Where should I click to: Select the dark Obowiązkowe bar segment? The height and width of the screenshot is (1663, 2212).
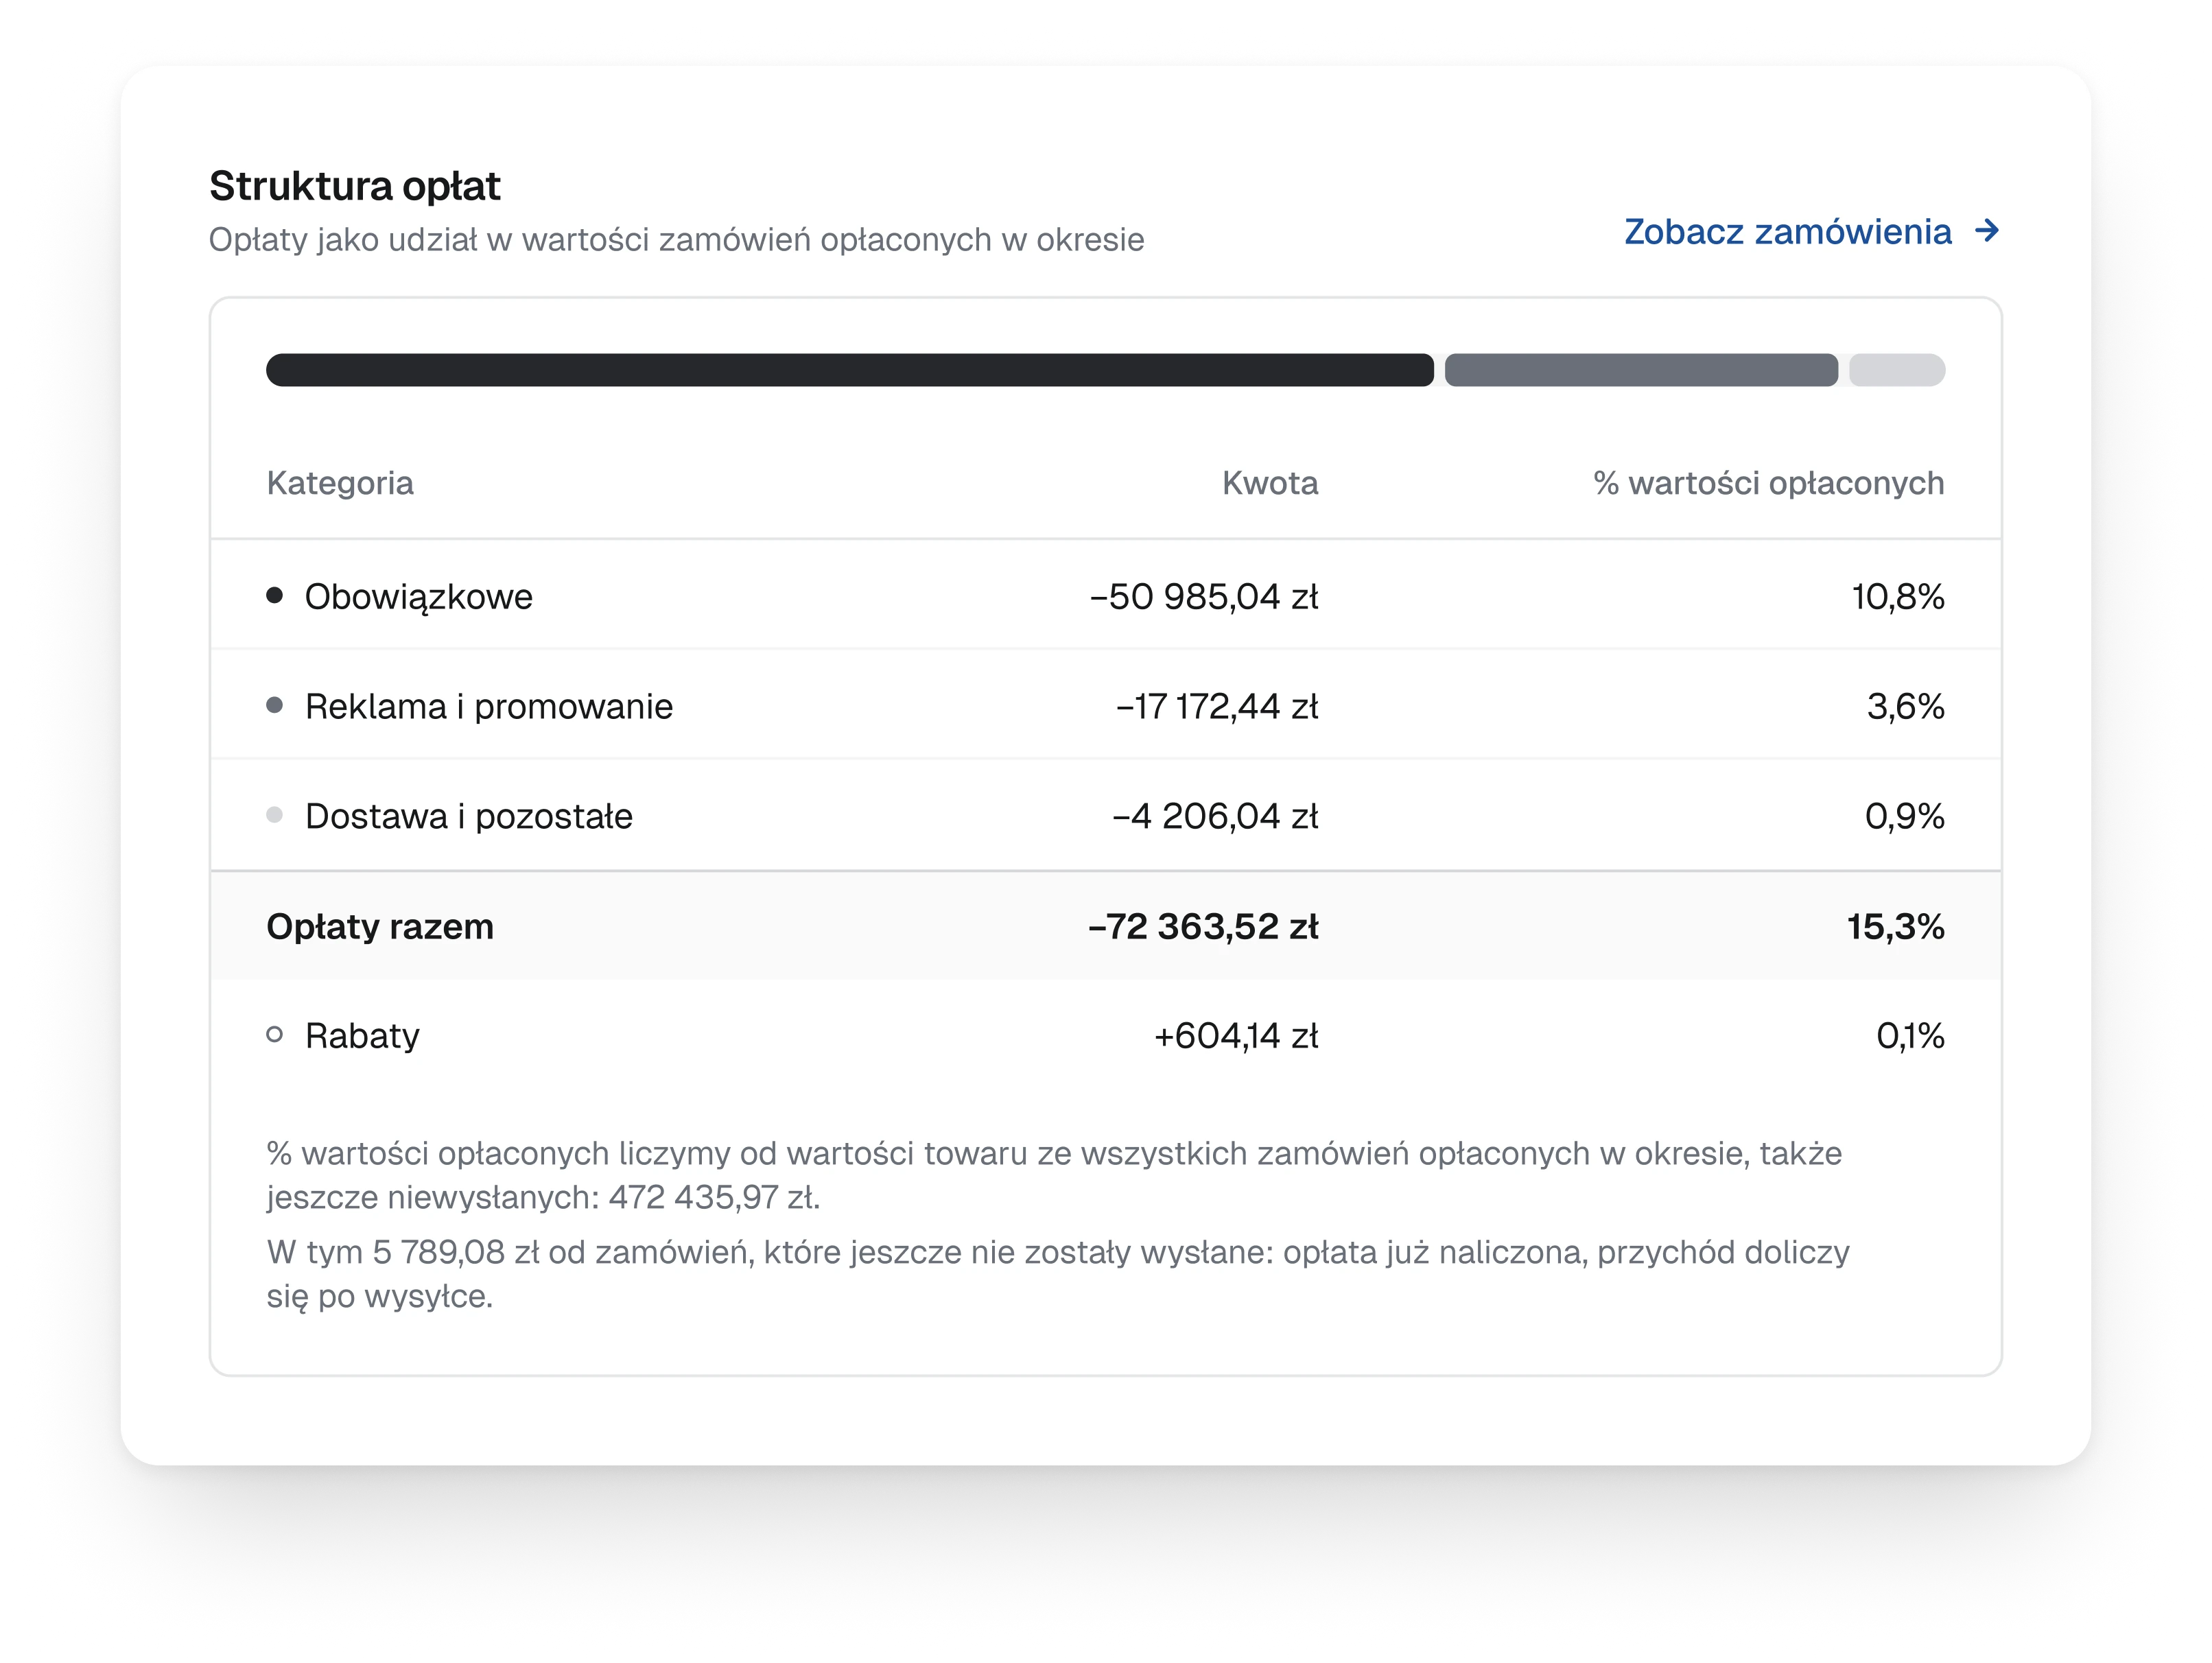(x=849, y=370)
